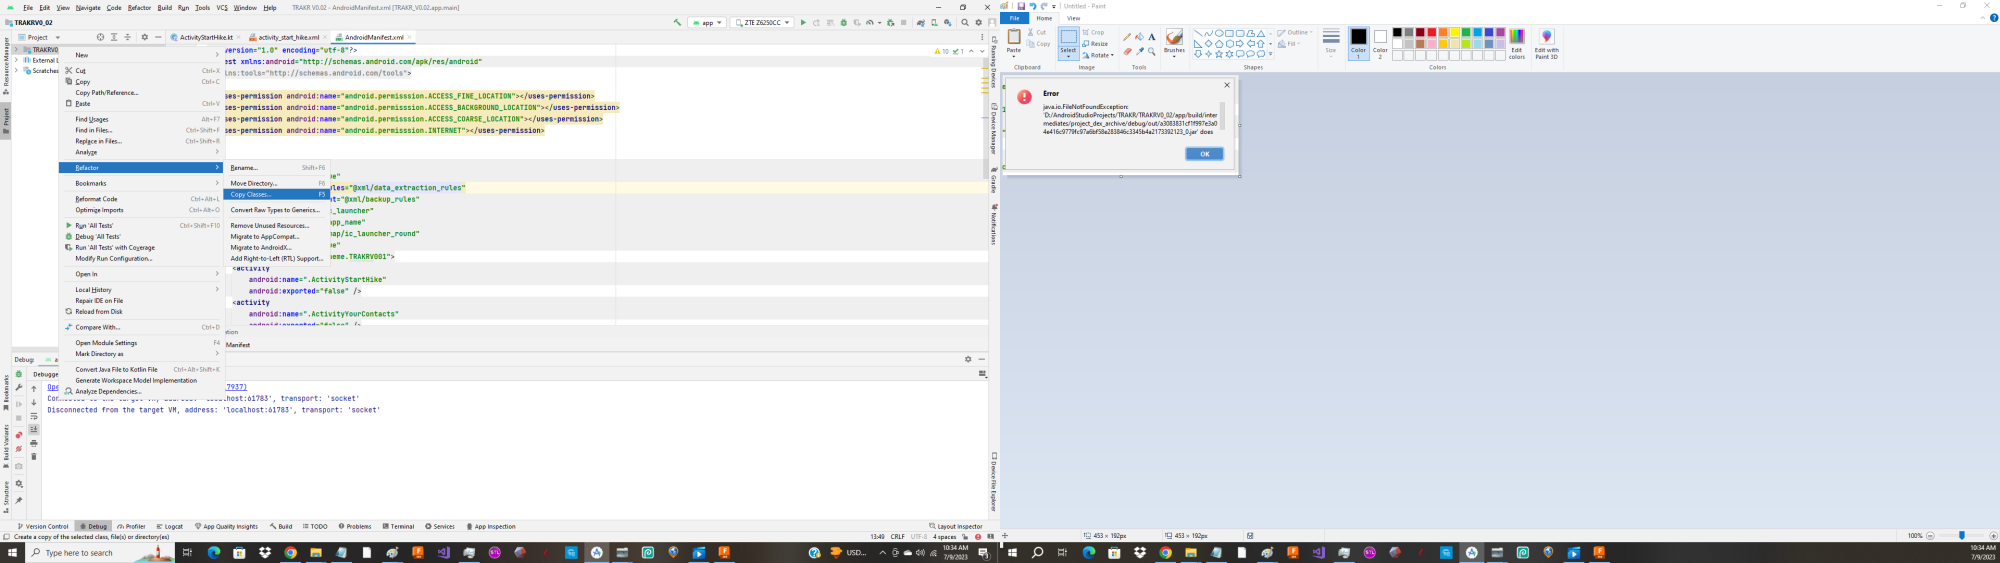Click Resize button in Paint
Image resolution: width=2000 pixels, height=563 pixels.
(x=1095, y=44)
